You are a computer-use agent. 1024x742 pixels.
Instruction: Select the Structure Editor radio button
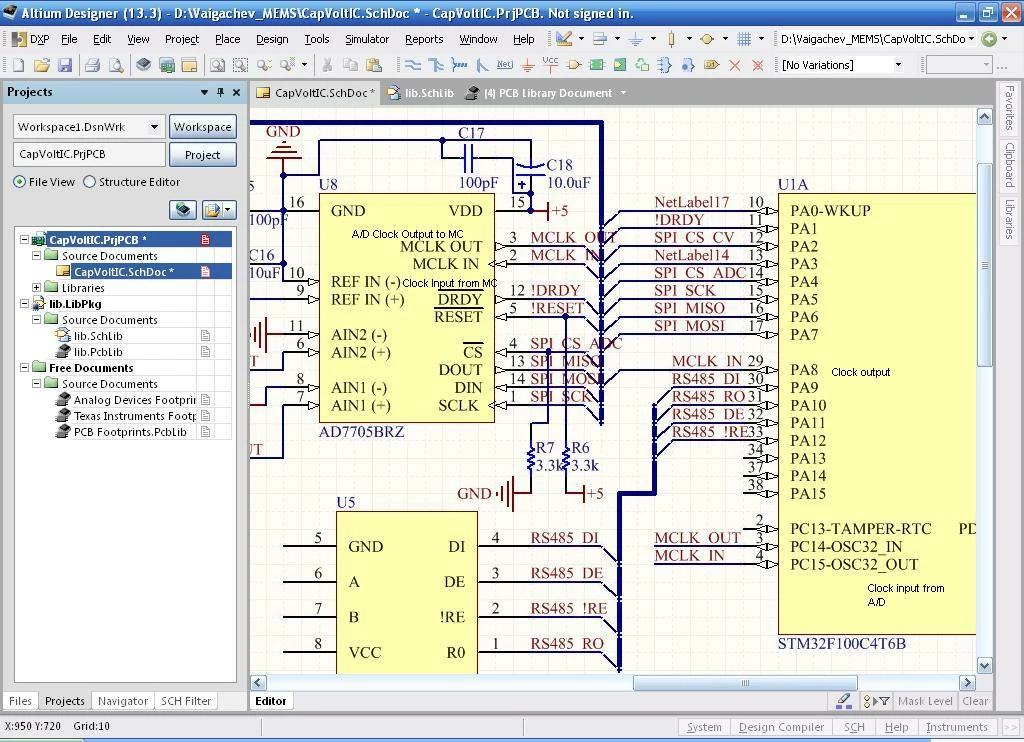[89, 182]
